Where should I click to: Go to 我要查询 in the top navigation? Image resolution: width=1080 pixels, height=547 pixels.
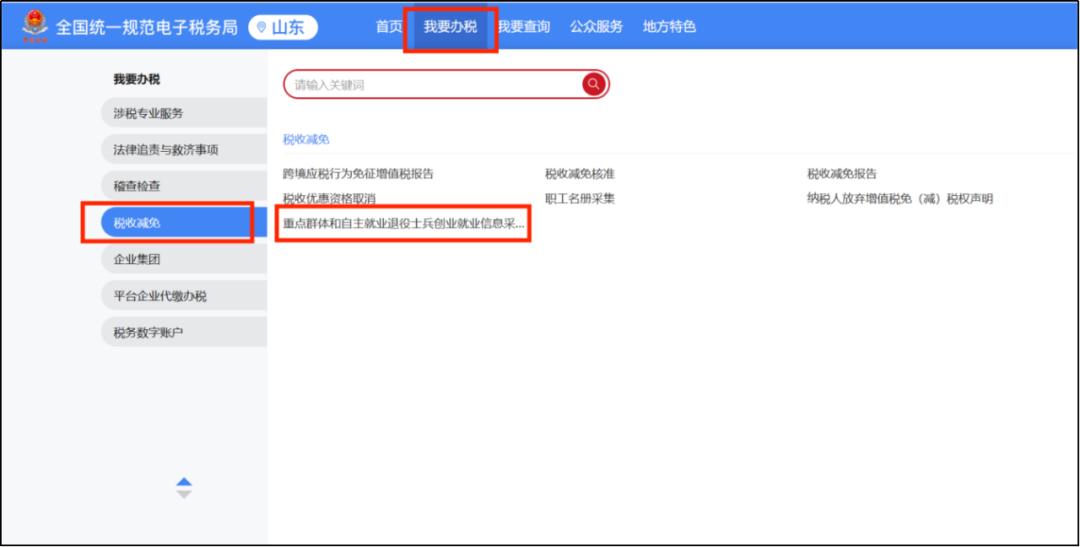pyautogui.click(x=524, y=27)
